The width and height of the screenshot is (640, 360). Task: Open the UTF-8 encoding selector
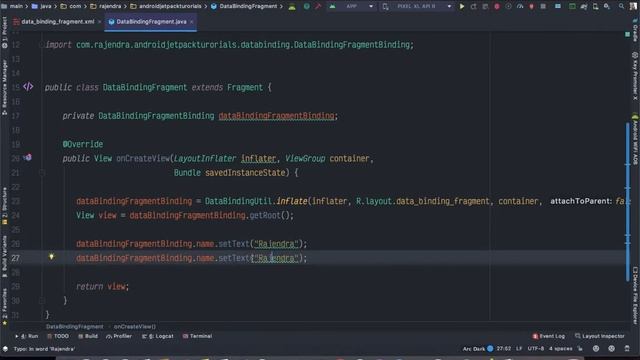click(x=536, y=349)
